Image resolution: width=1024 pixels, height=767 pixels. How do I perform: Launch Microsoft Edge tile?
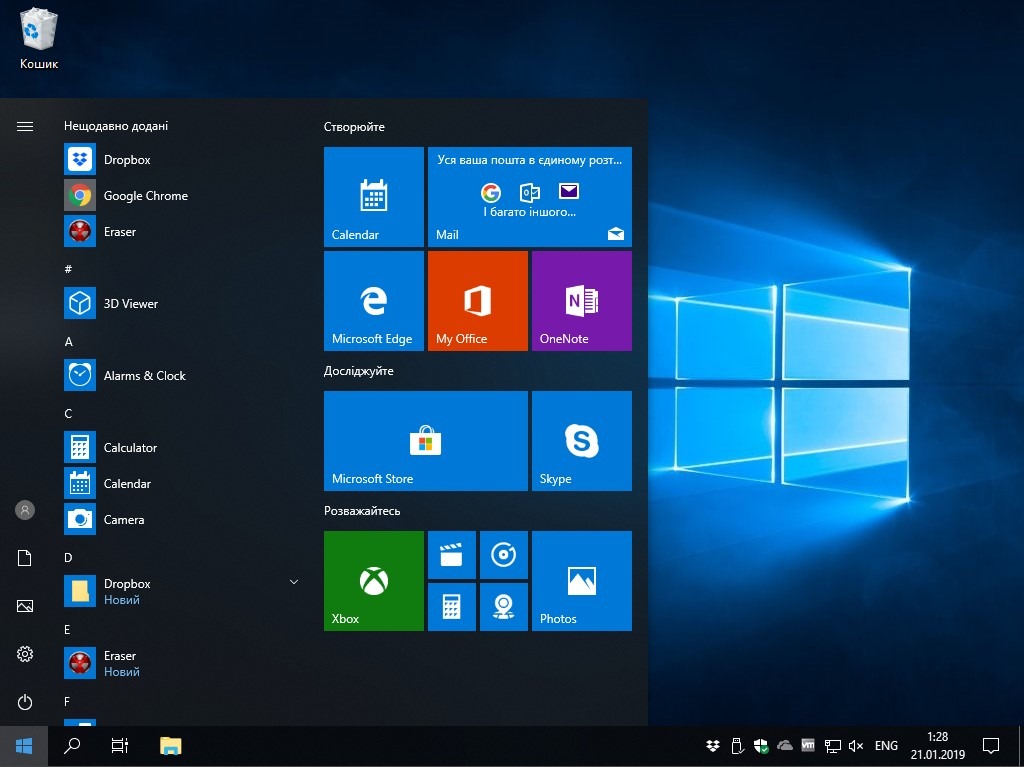tap(374, 301)
